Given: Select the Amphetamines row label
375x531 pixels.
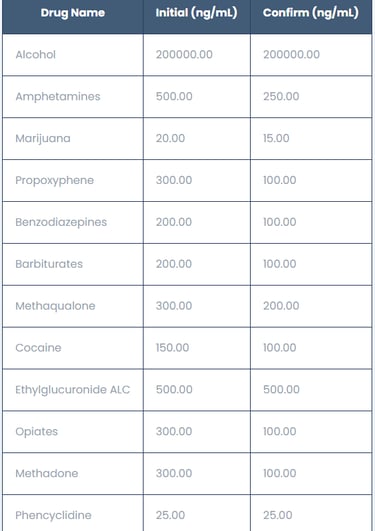Looking at the screenshot, I should point(58,97).
